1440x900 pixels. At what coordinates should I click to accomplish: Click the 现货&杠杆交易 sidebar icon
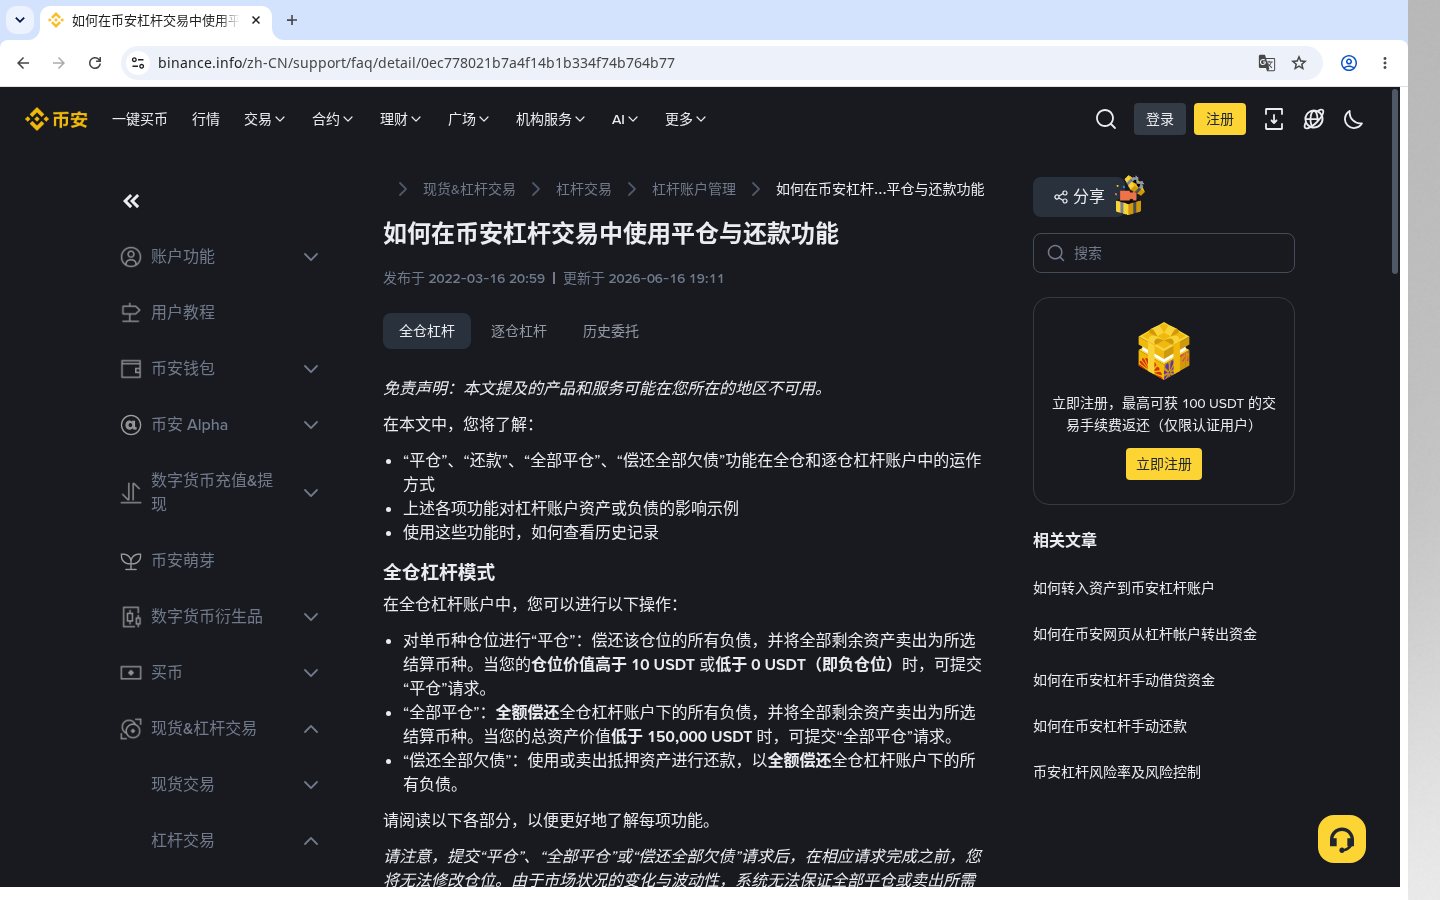pyautogui.click(x=131, y=729)
